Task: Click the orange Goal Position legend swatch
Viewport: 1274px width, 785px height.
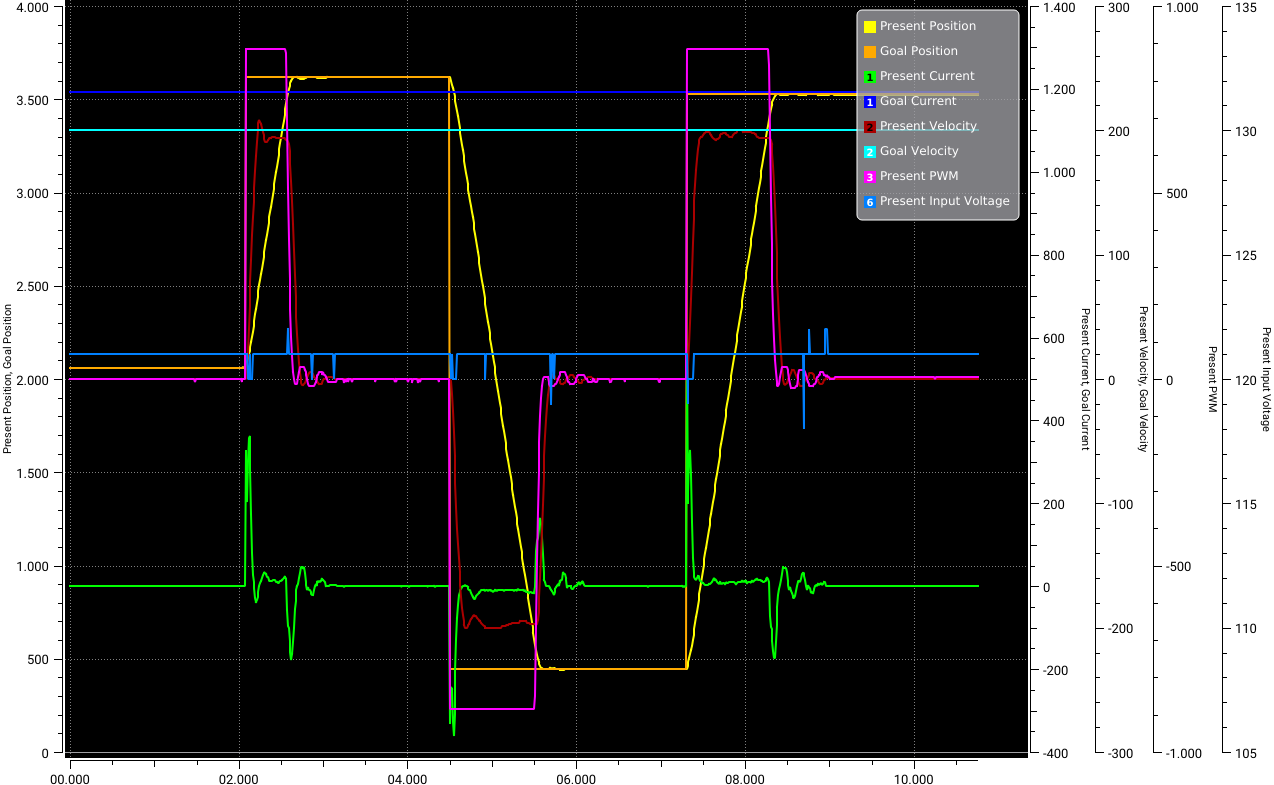Action: pyautogui.click(x=870, y=52)
